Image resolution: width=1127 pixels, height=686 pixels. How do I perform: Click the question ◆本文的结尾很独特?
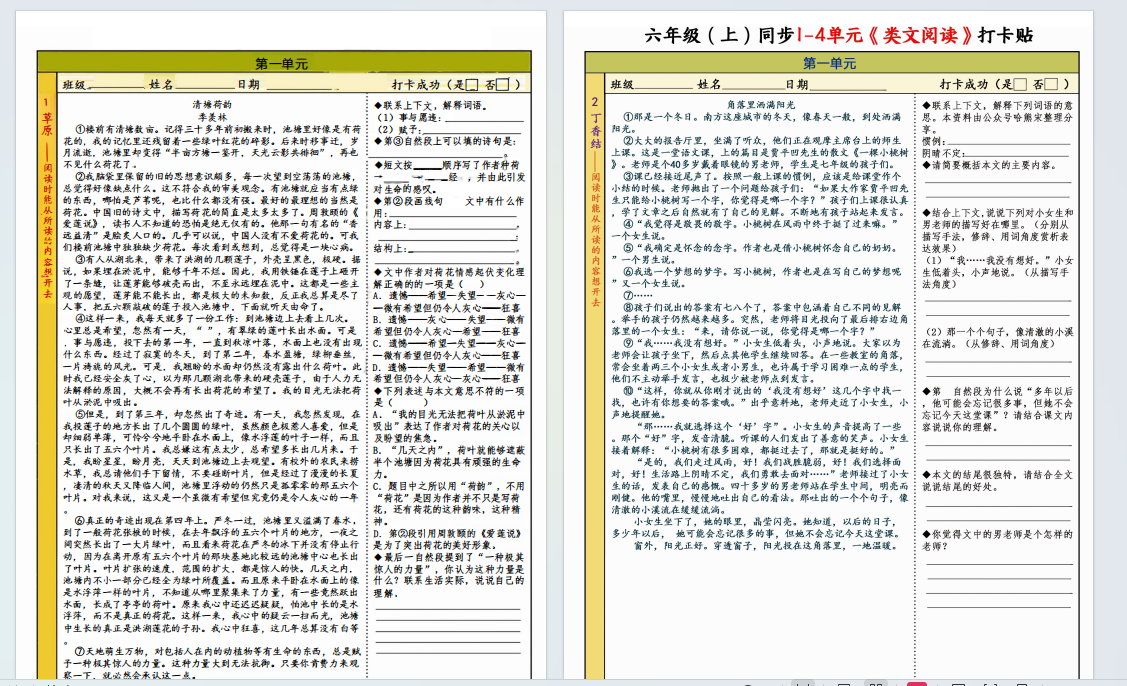point(998,481)
